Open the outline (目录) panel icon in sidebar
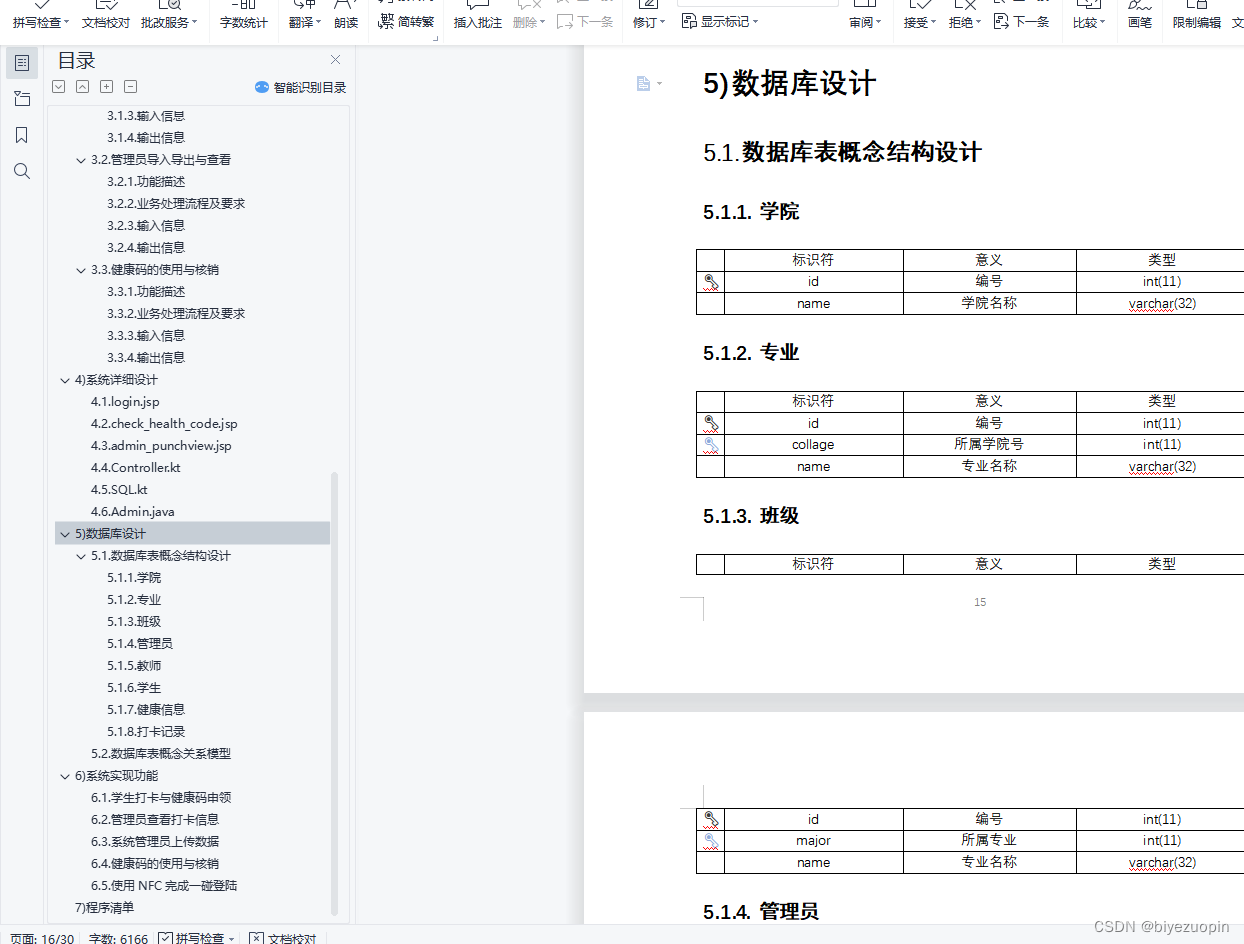Image resolution: width=1244 pixels, height=944 pixels. (22, 63)
